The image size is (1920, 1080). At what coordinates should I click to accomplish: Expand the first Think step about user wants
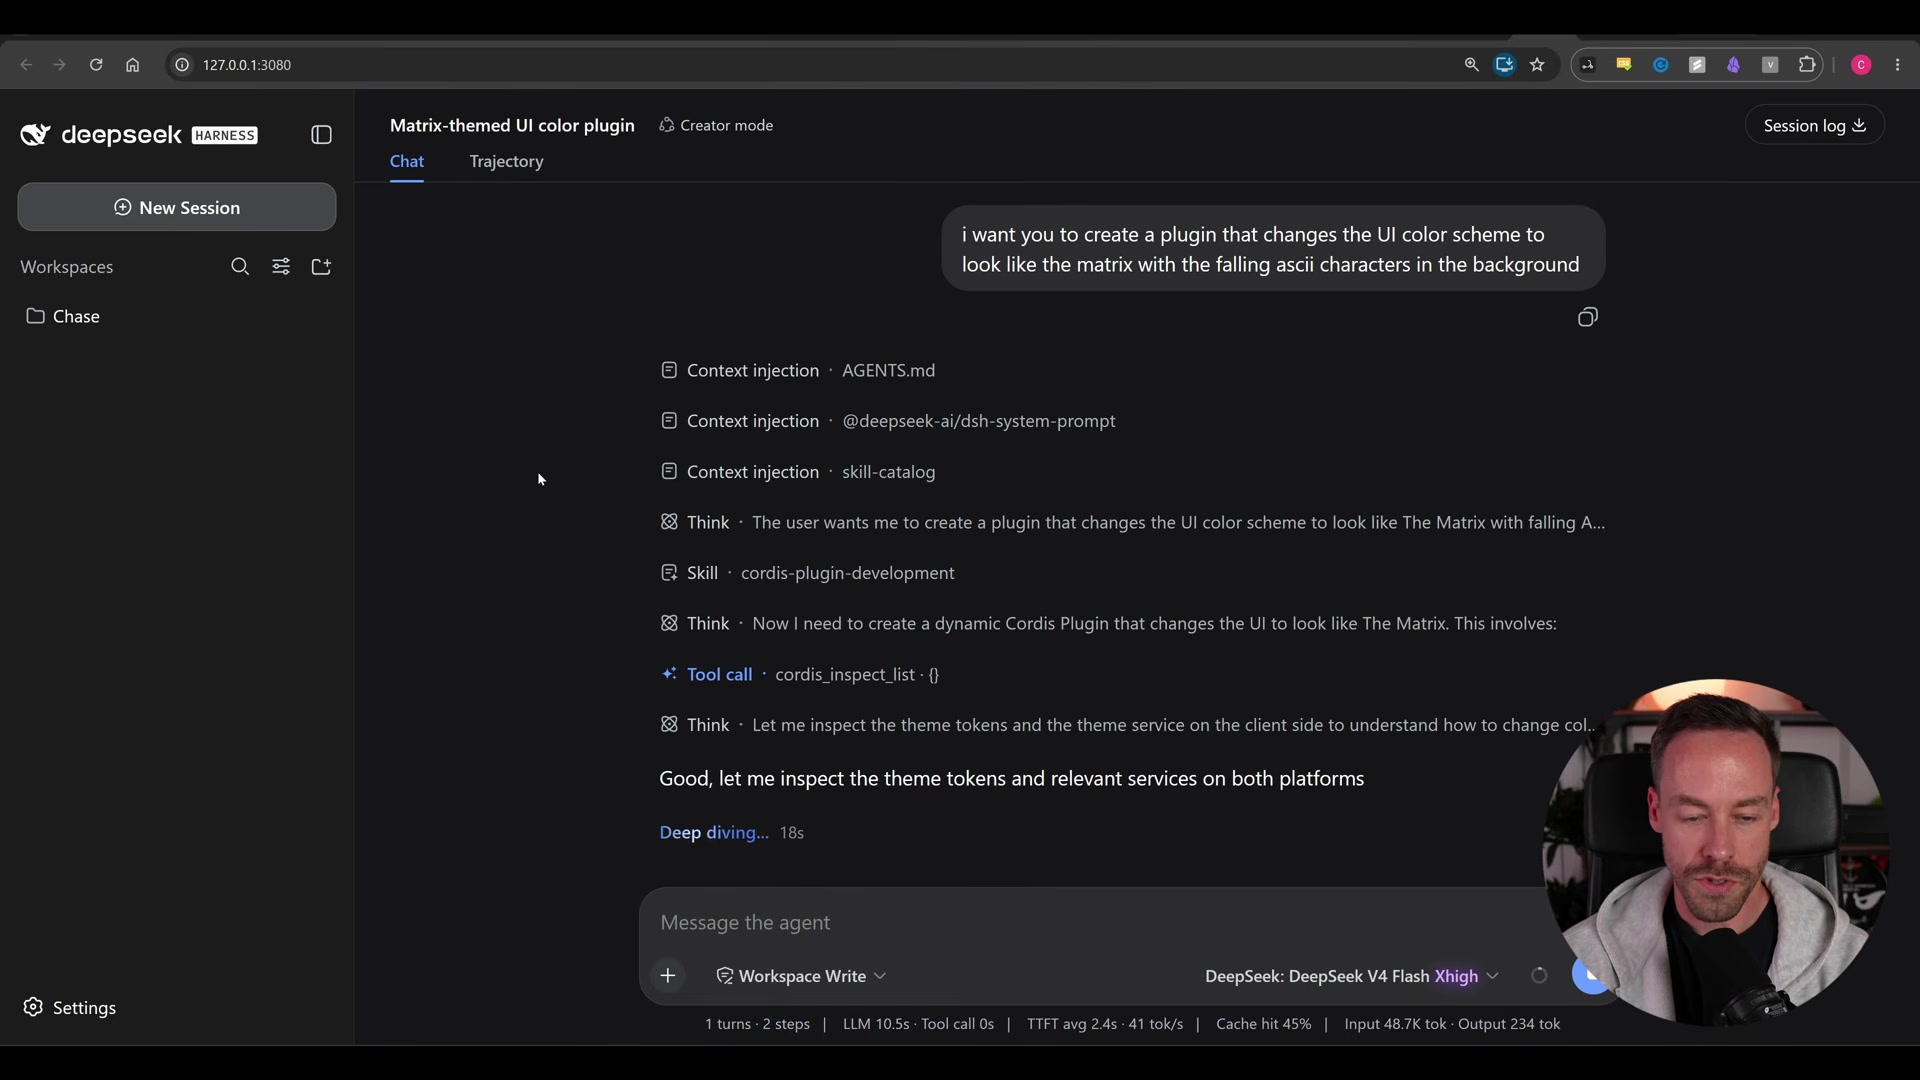[x=1132, y=523]
